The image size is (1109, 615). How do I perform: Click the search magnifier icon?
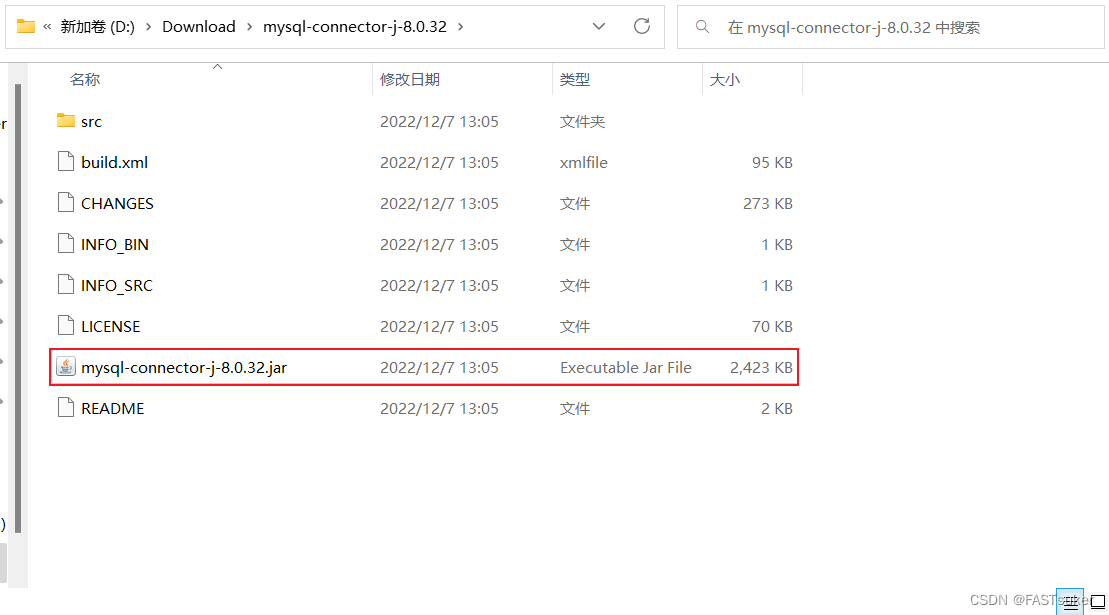pos(702,27)
